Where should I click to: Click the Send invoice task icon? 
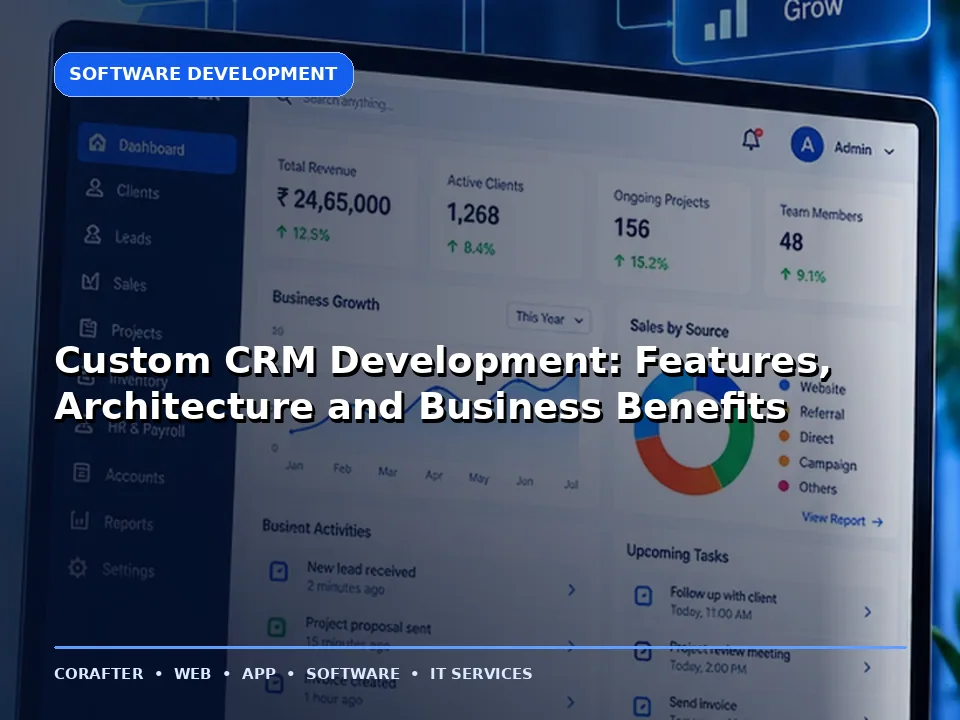(642, 706)
